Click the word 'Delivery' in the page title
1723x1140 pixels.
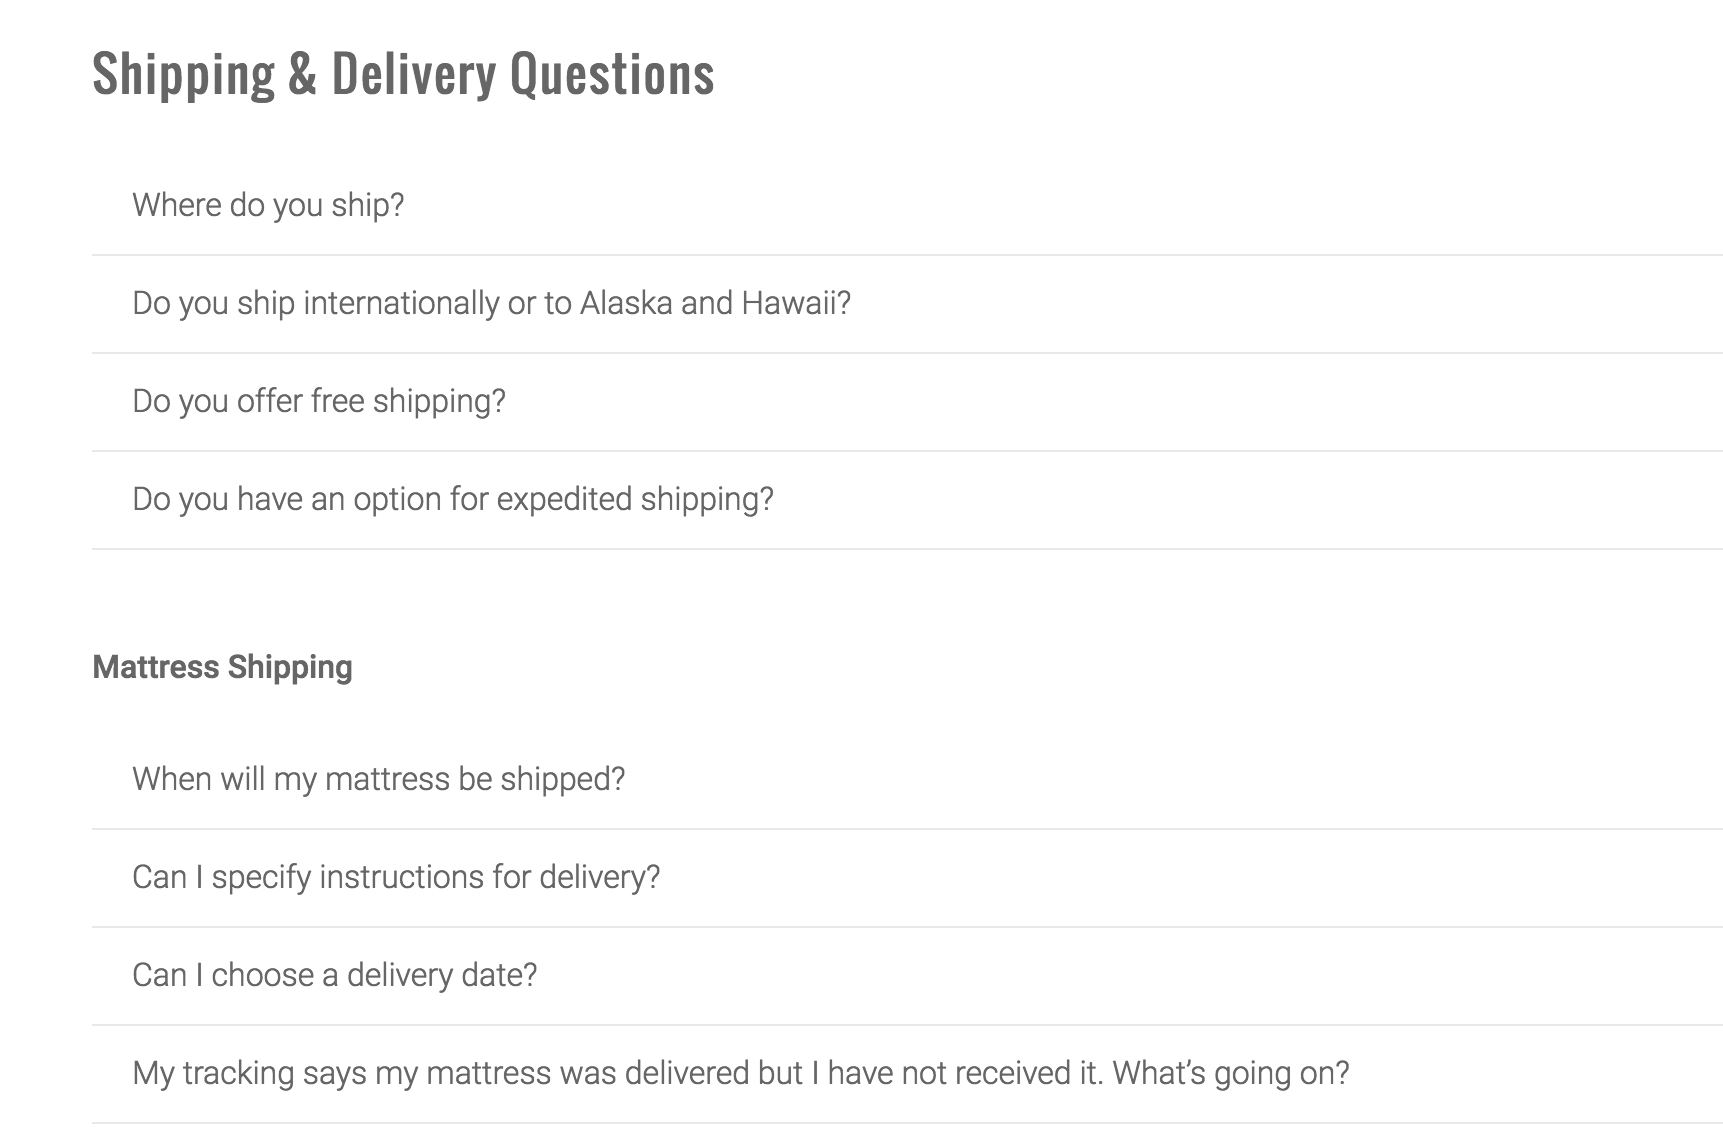pos(413,74)
